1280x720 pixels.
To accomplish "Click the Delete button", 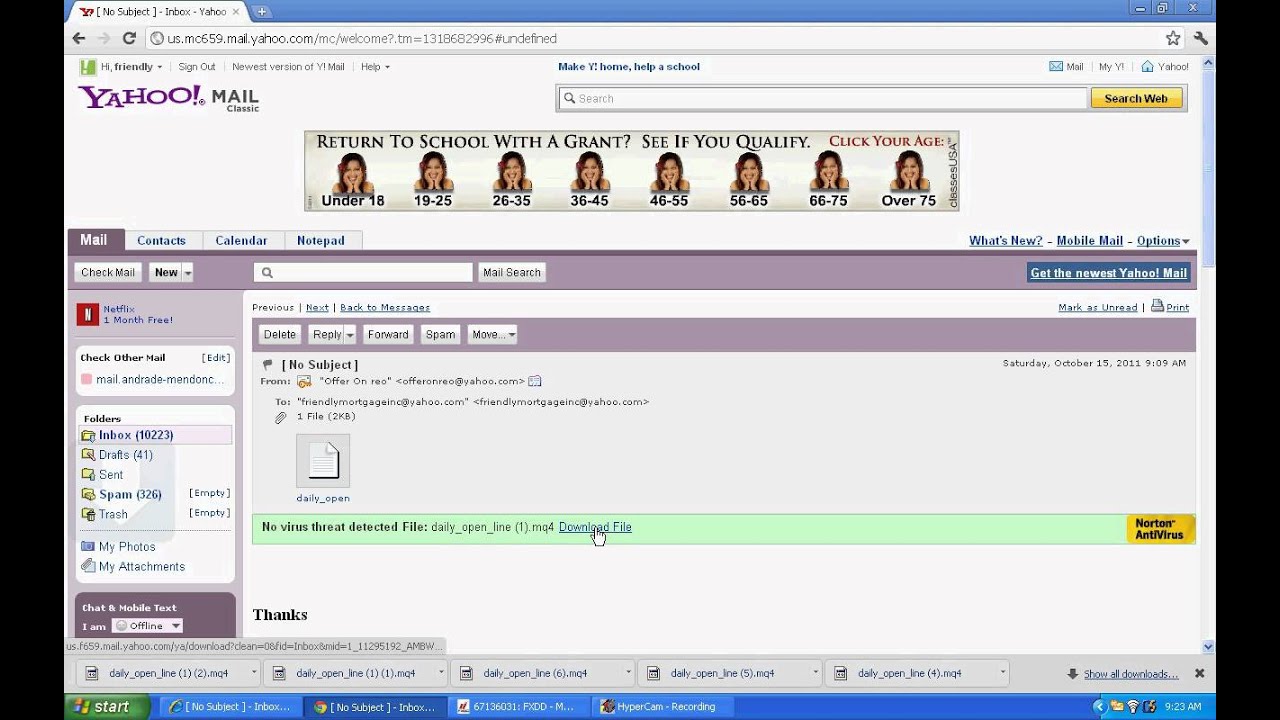I will (x=280, y=335).
